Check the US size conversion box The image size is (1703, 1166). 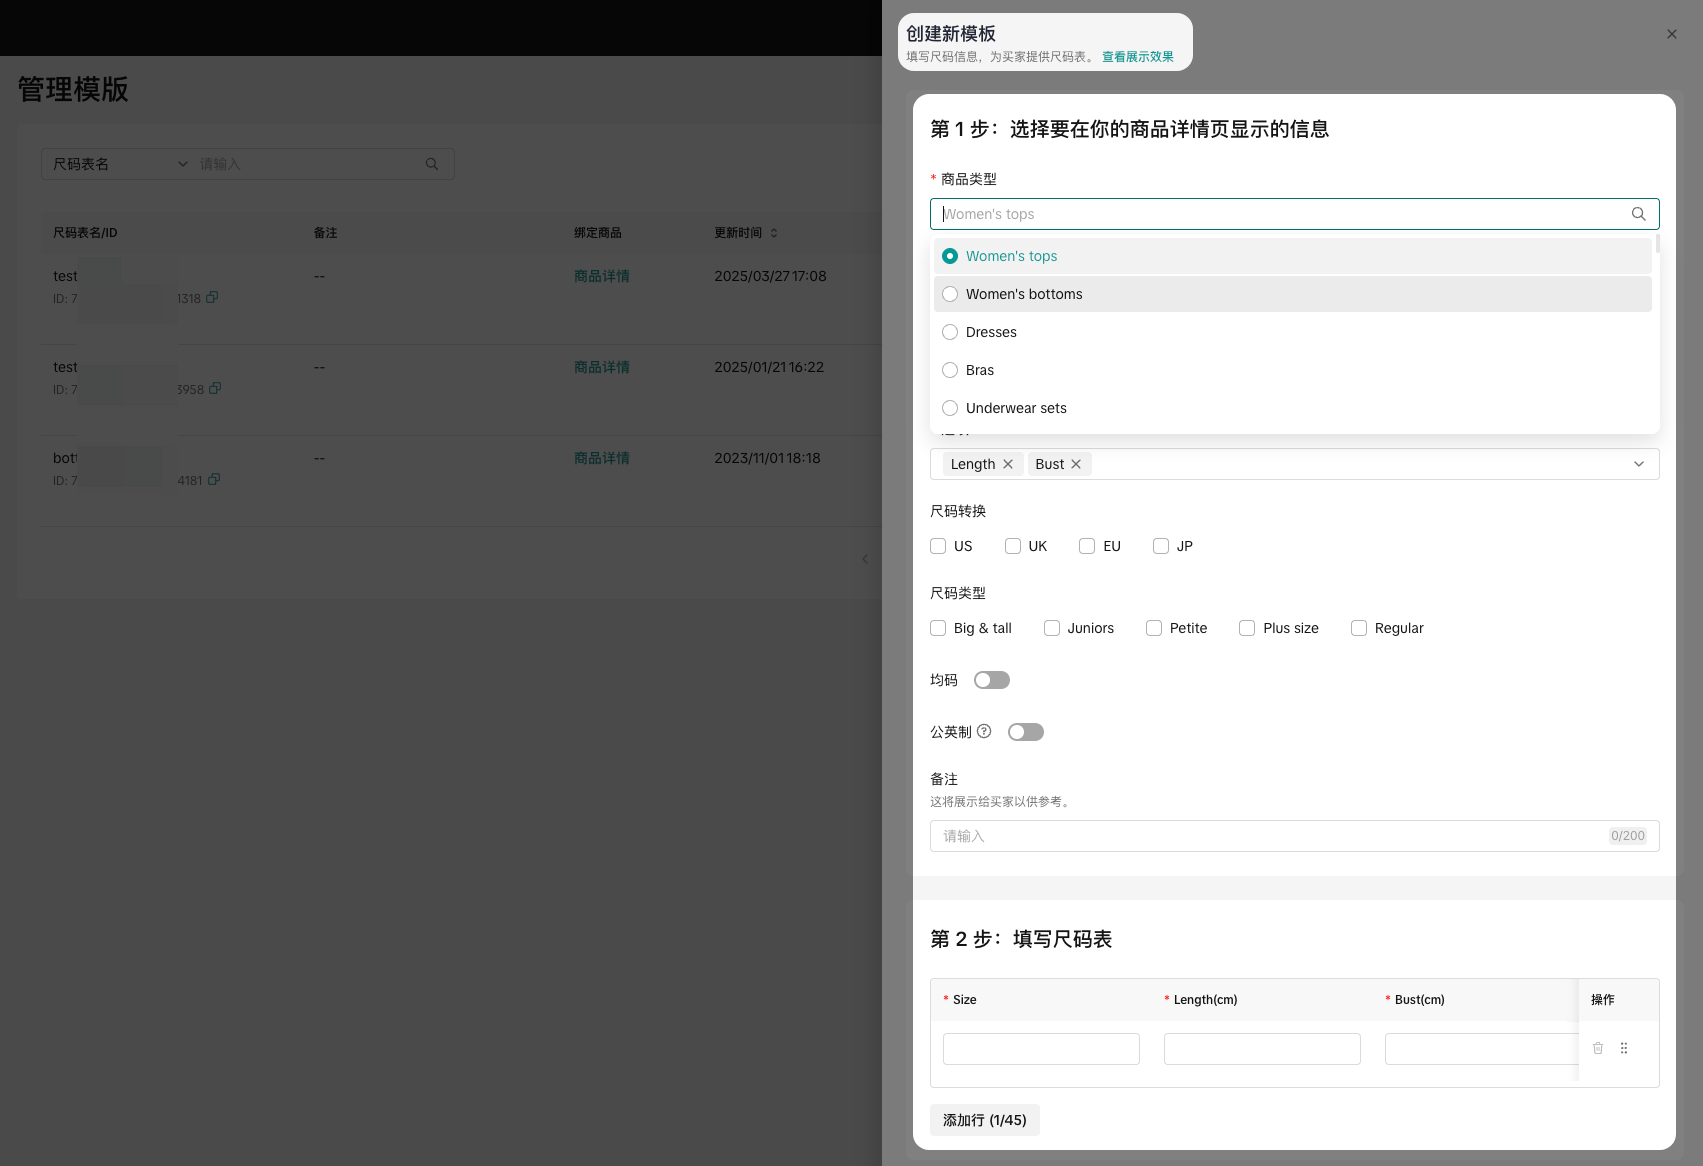938,546
